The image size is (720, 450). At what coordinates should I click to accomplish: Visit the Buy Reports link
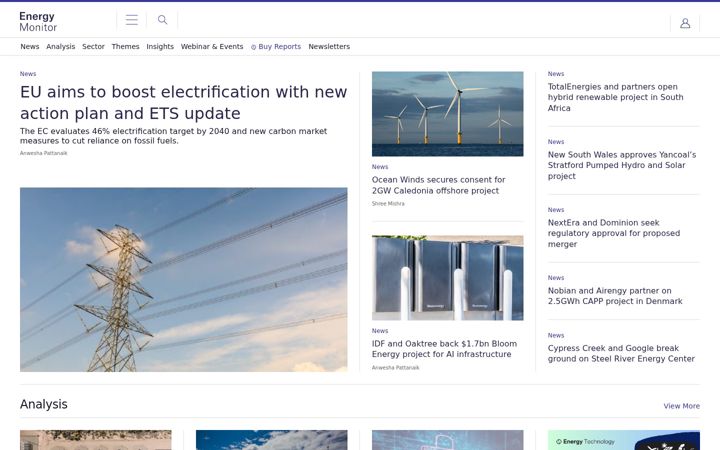276,46
